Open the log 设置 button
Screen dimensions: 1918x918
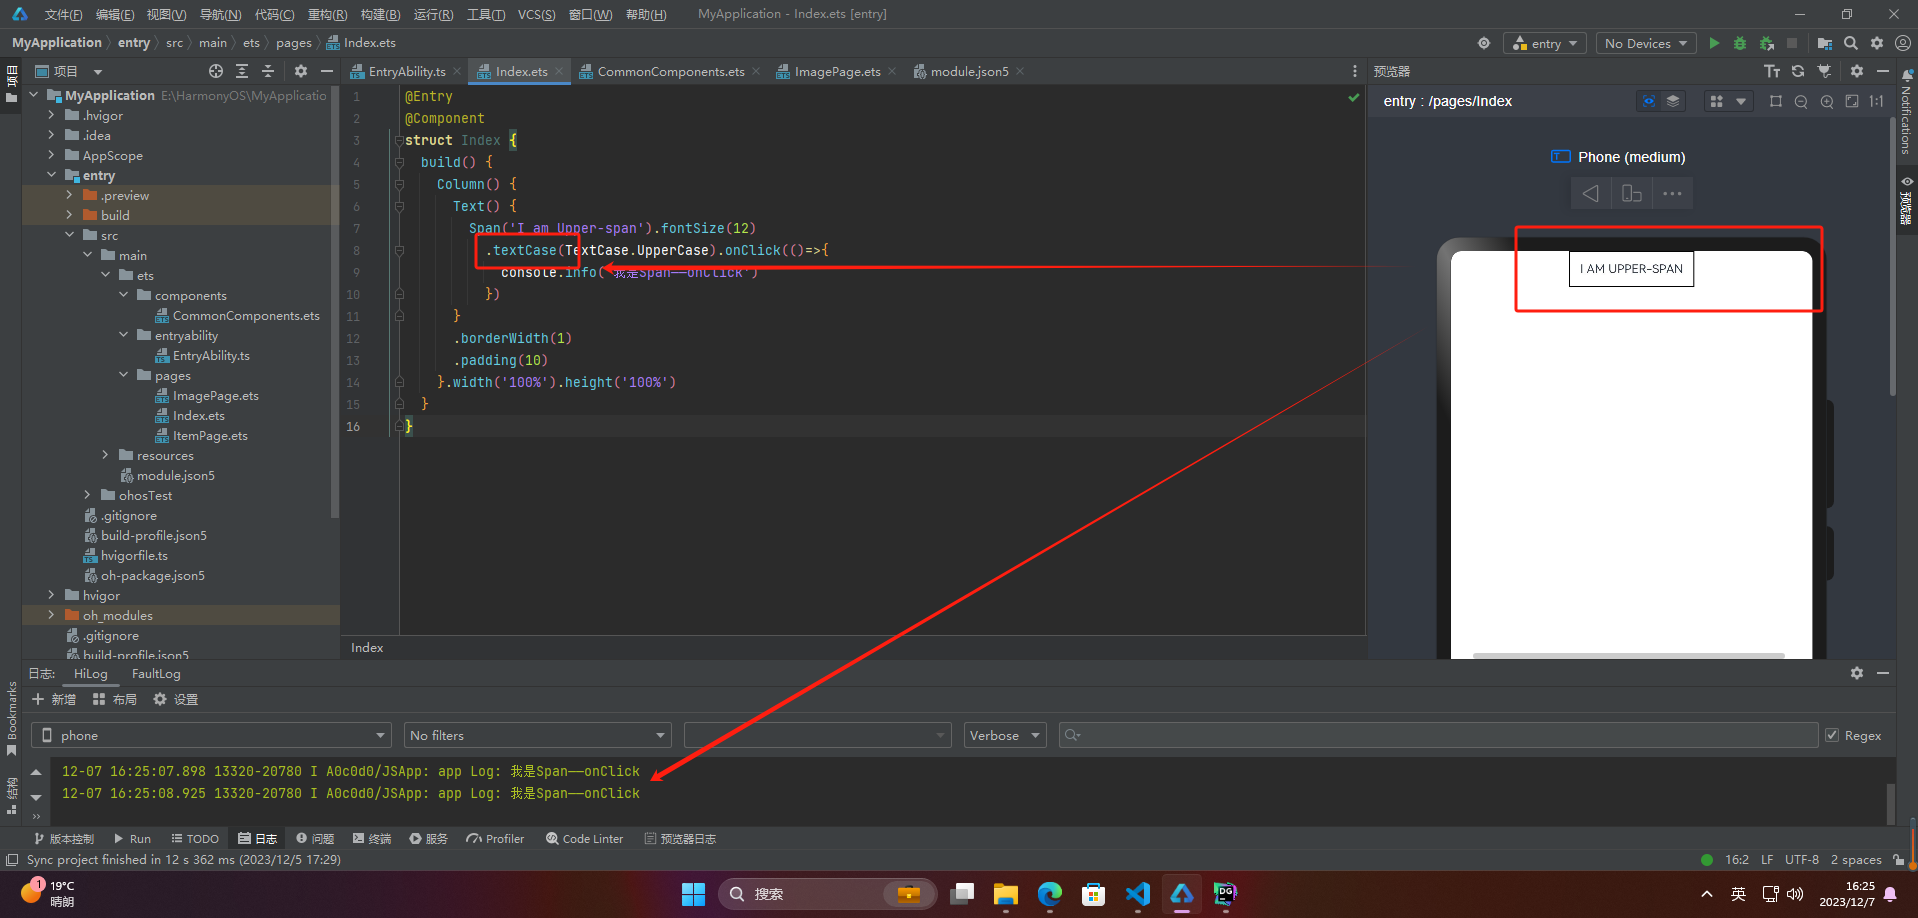(x=176, y=699)
